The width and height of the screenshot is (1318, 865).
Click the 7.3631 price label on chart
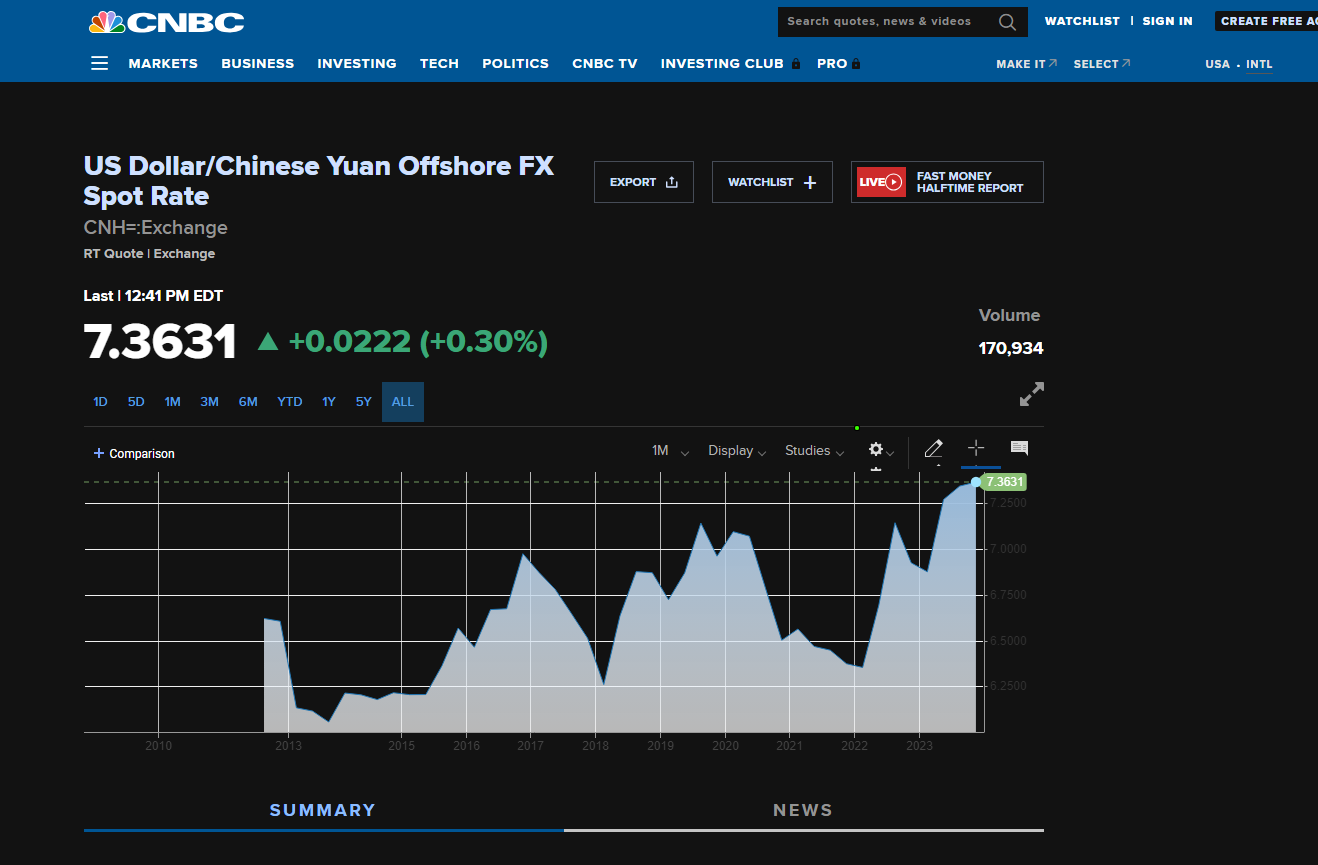pyautogui.click(x=1004, y=482)
